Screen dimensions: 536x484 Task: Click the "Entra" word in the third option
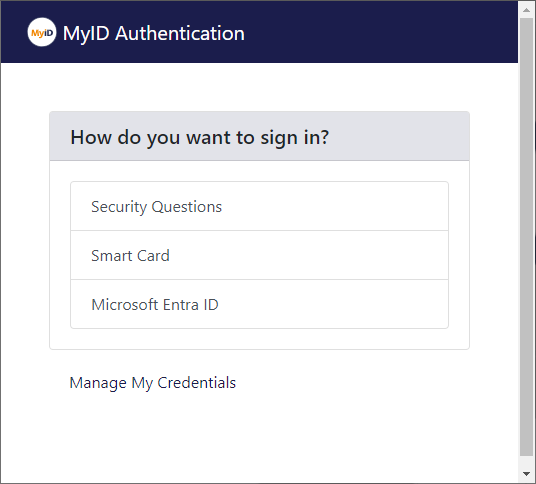coord(181,305)
